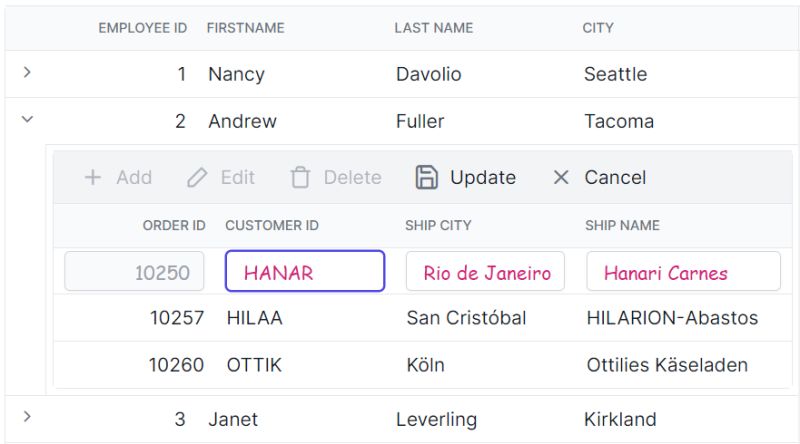Click the Add plus icon
The height and width of the screenshot is (444, 800).
click(93, 177)
